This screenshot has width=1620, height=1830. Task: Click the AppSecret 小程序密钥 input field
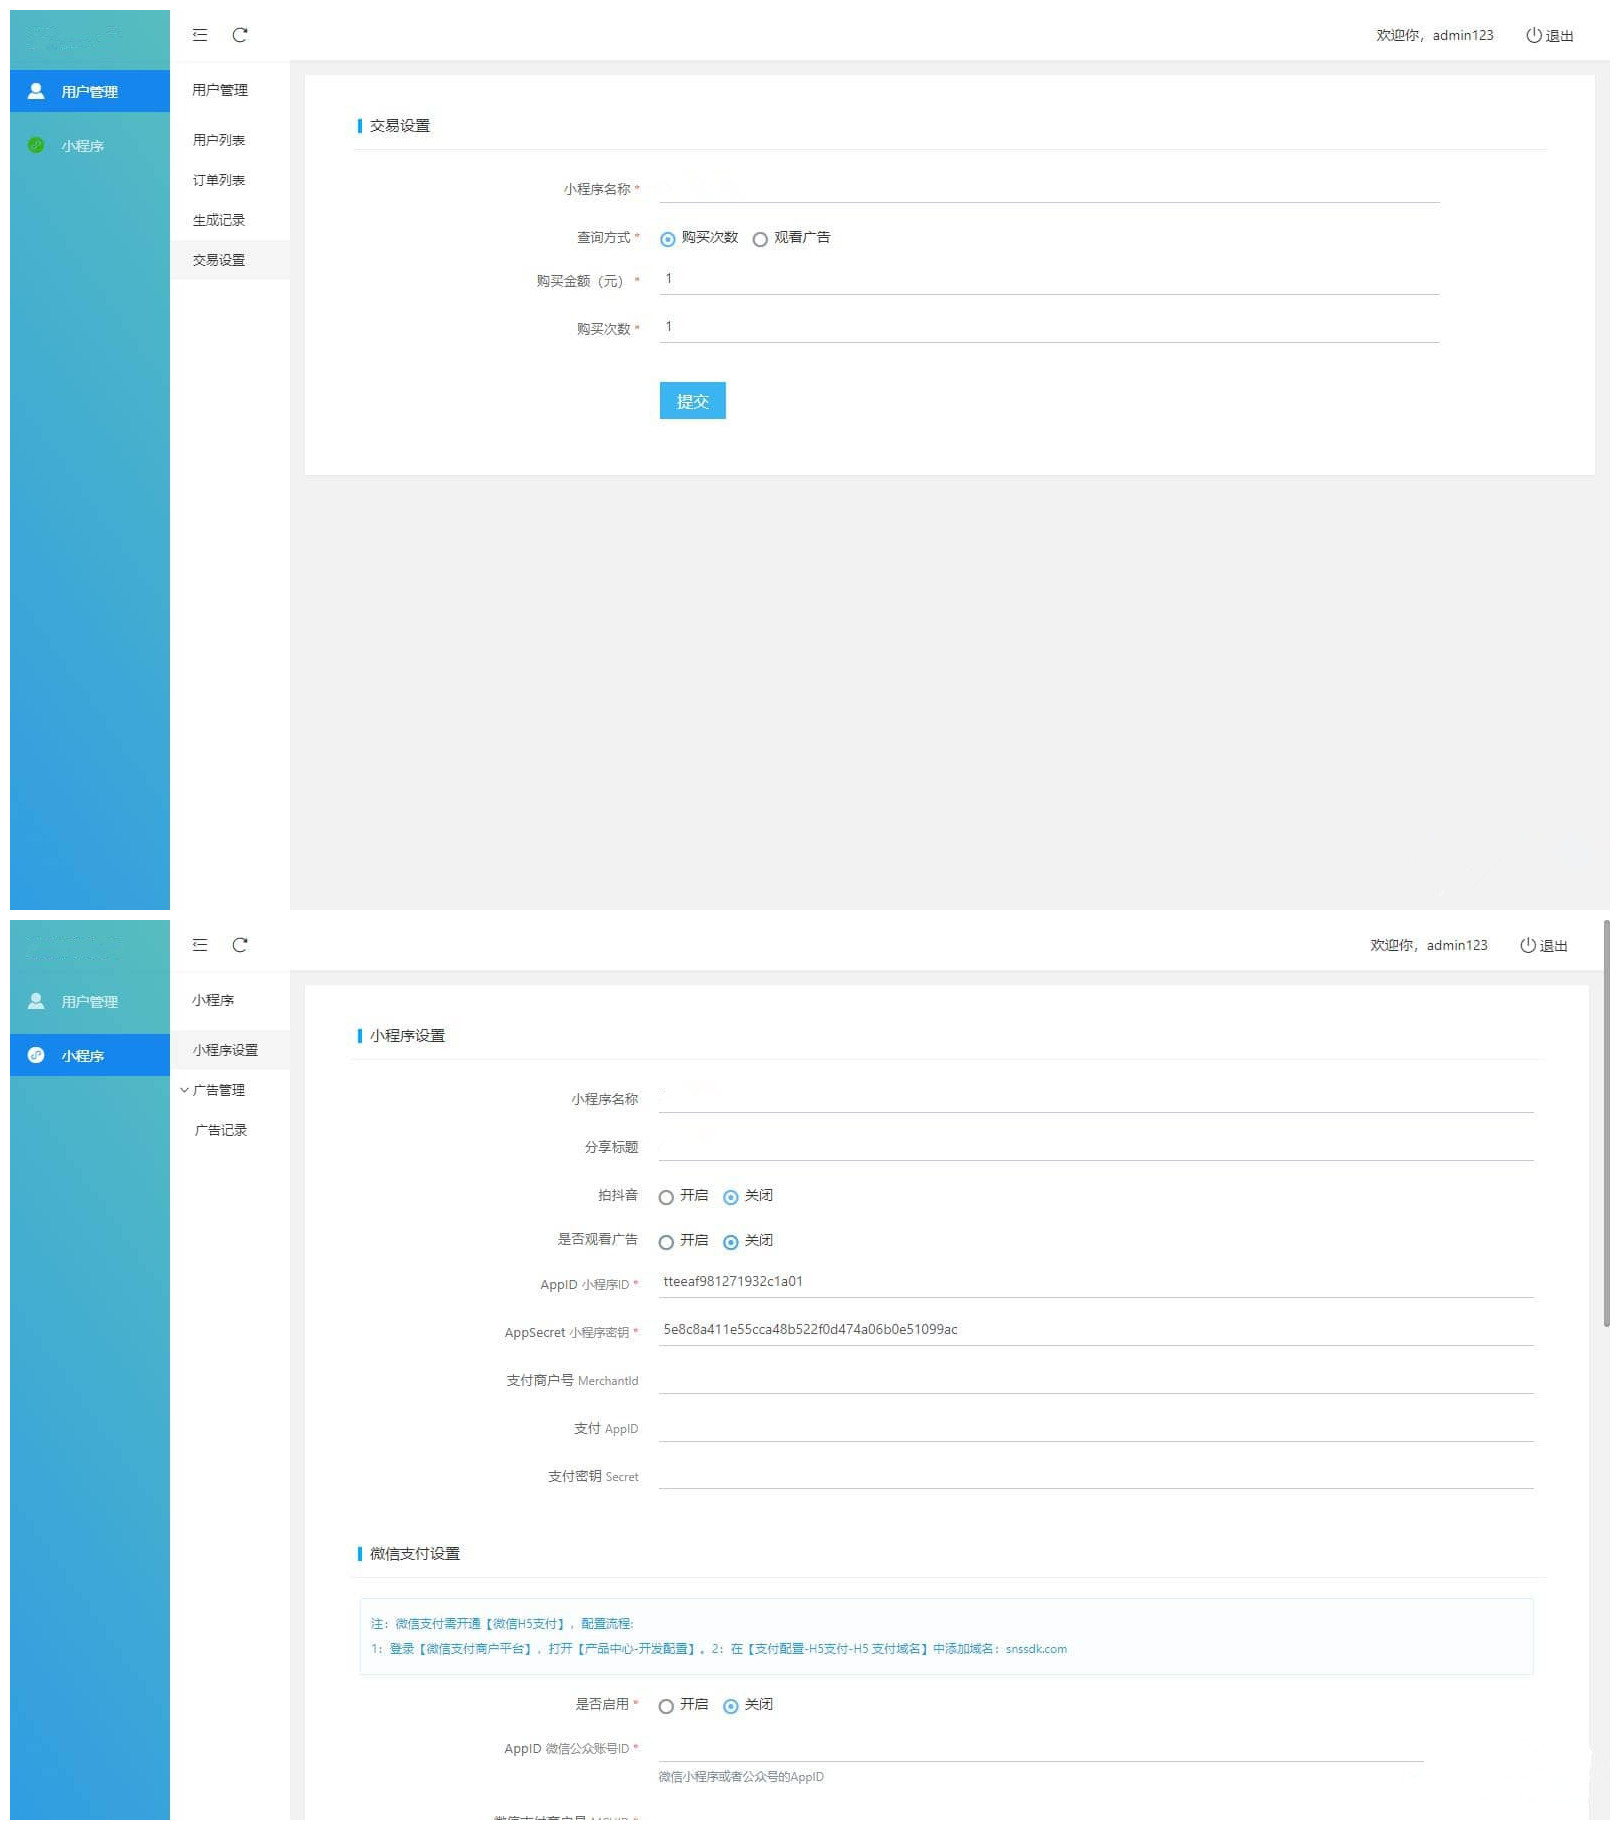click(x=1096, y=1331)
